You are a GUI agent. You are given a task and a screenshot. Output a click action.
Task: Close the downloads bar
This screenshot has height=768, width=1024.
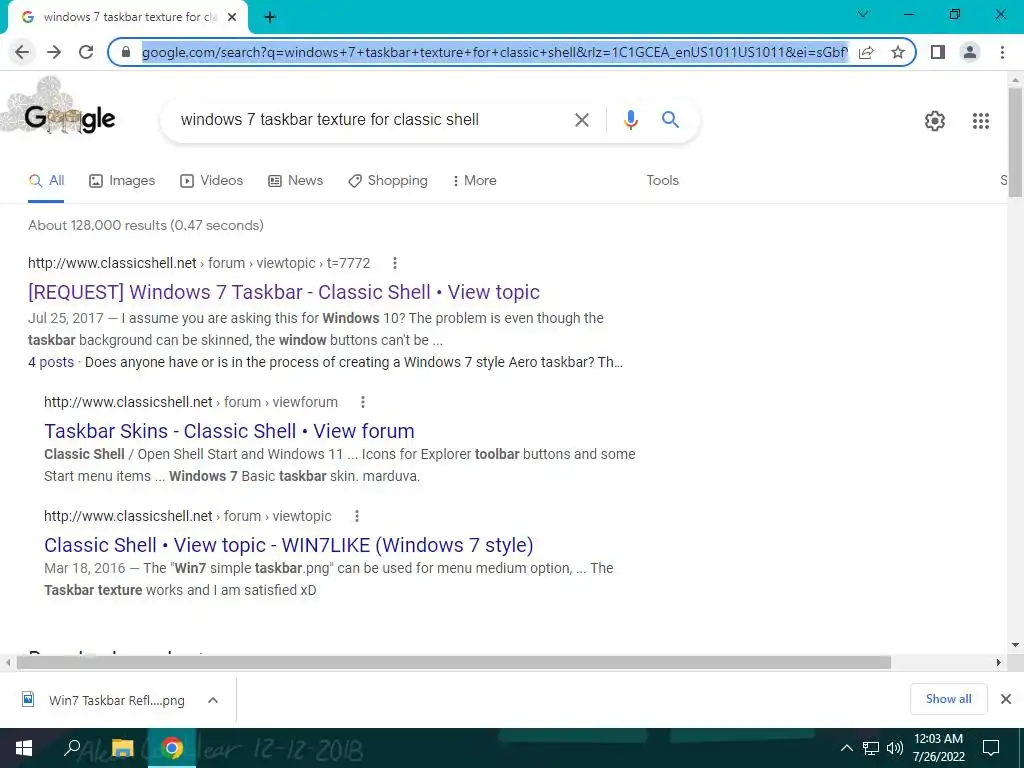(1006, 699)
